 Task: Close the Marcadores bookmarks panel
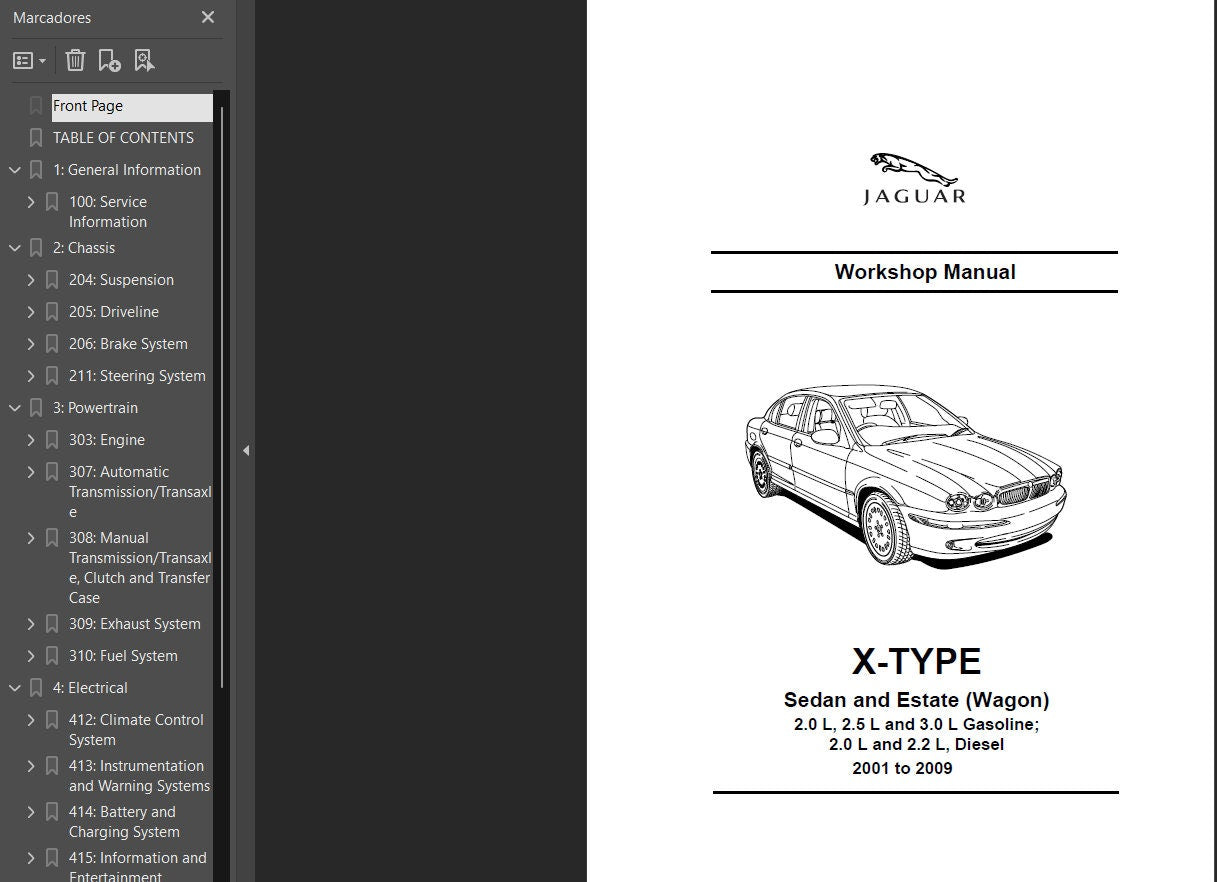(x=208, y=17)
